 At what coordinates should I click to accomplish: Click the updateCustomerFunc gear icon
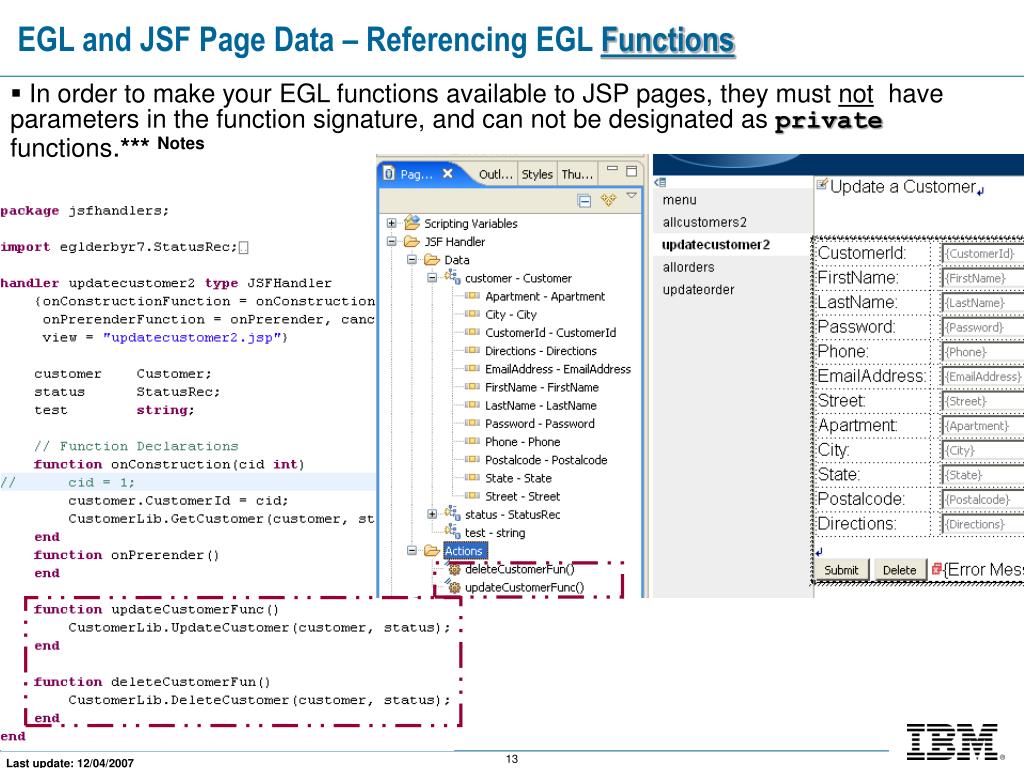pyautogui.click(x=455, y=588)
